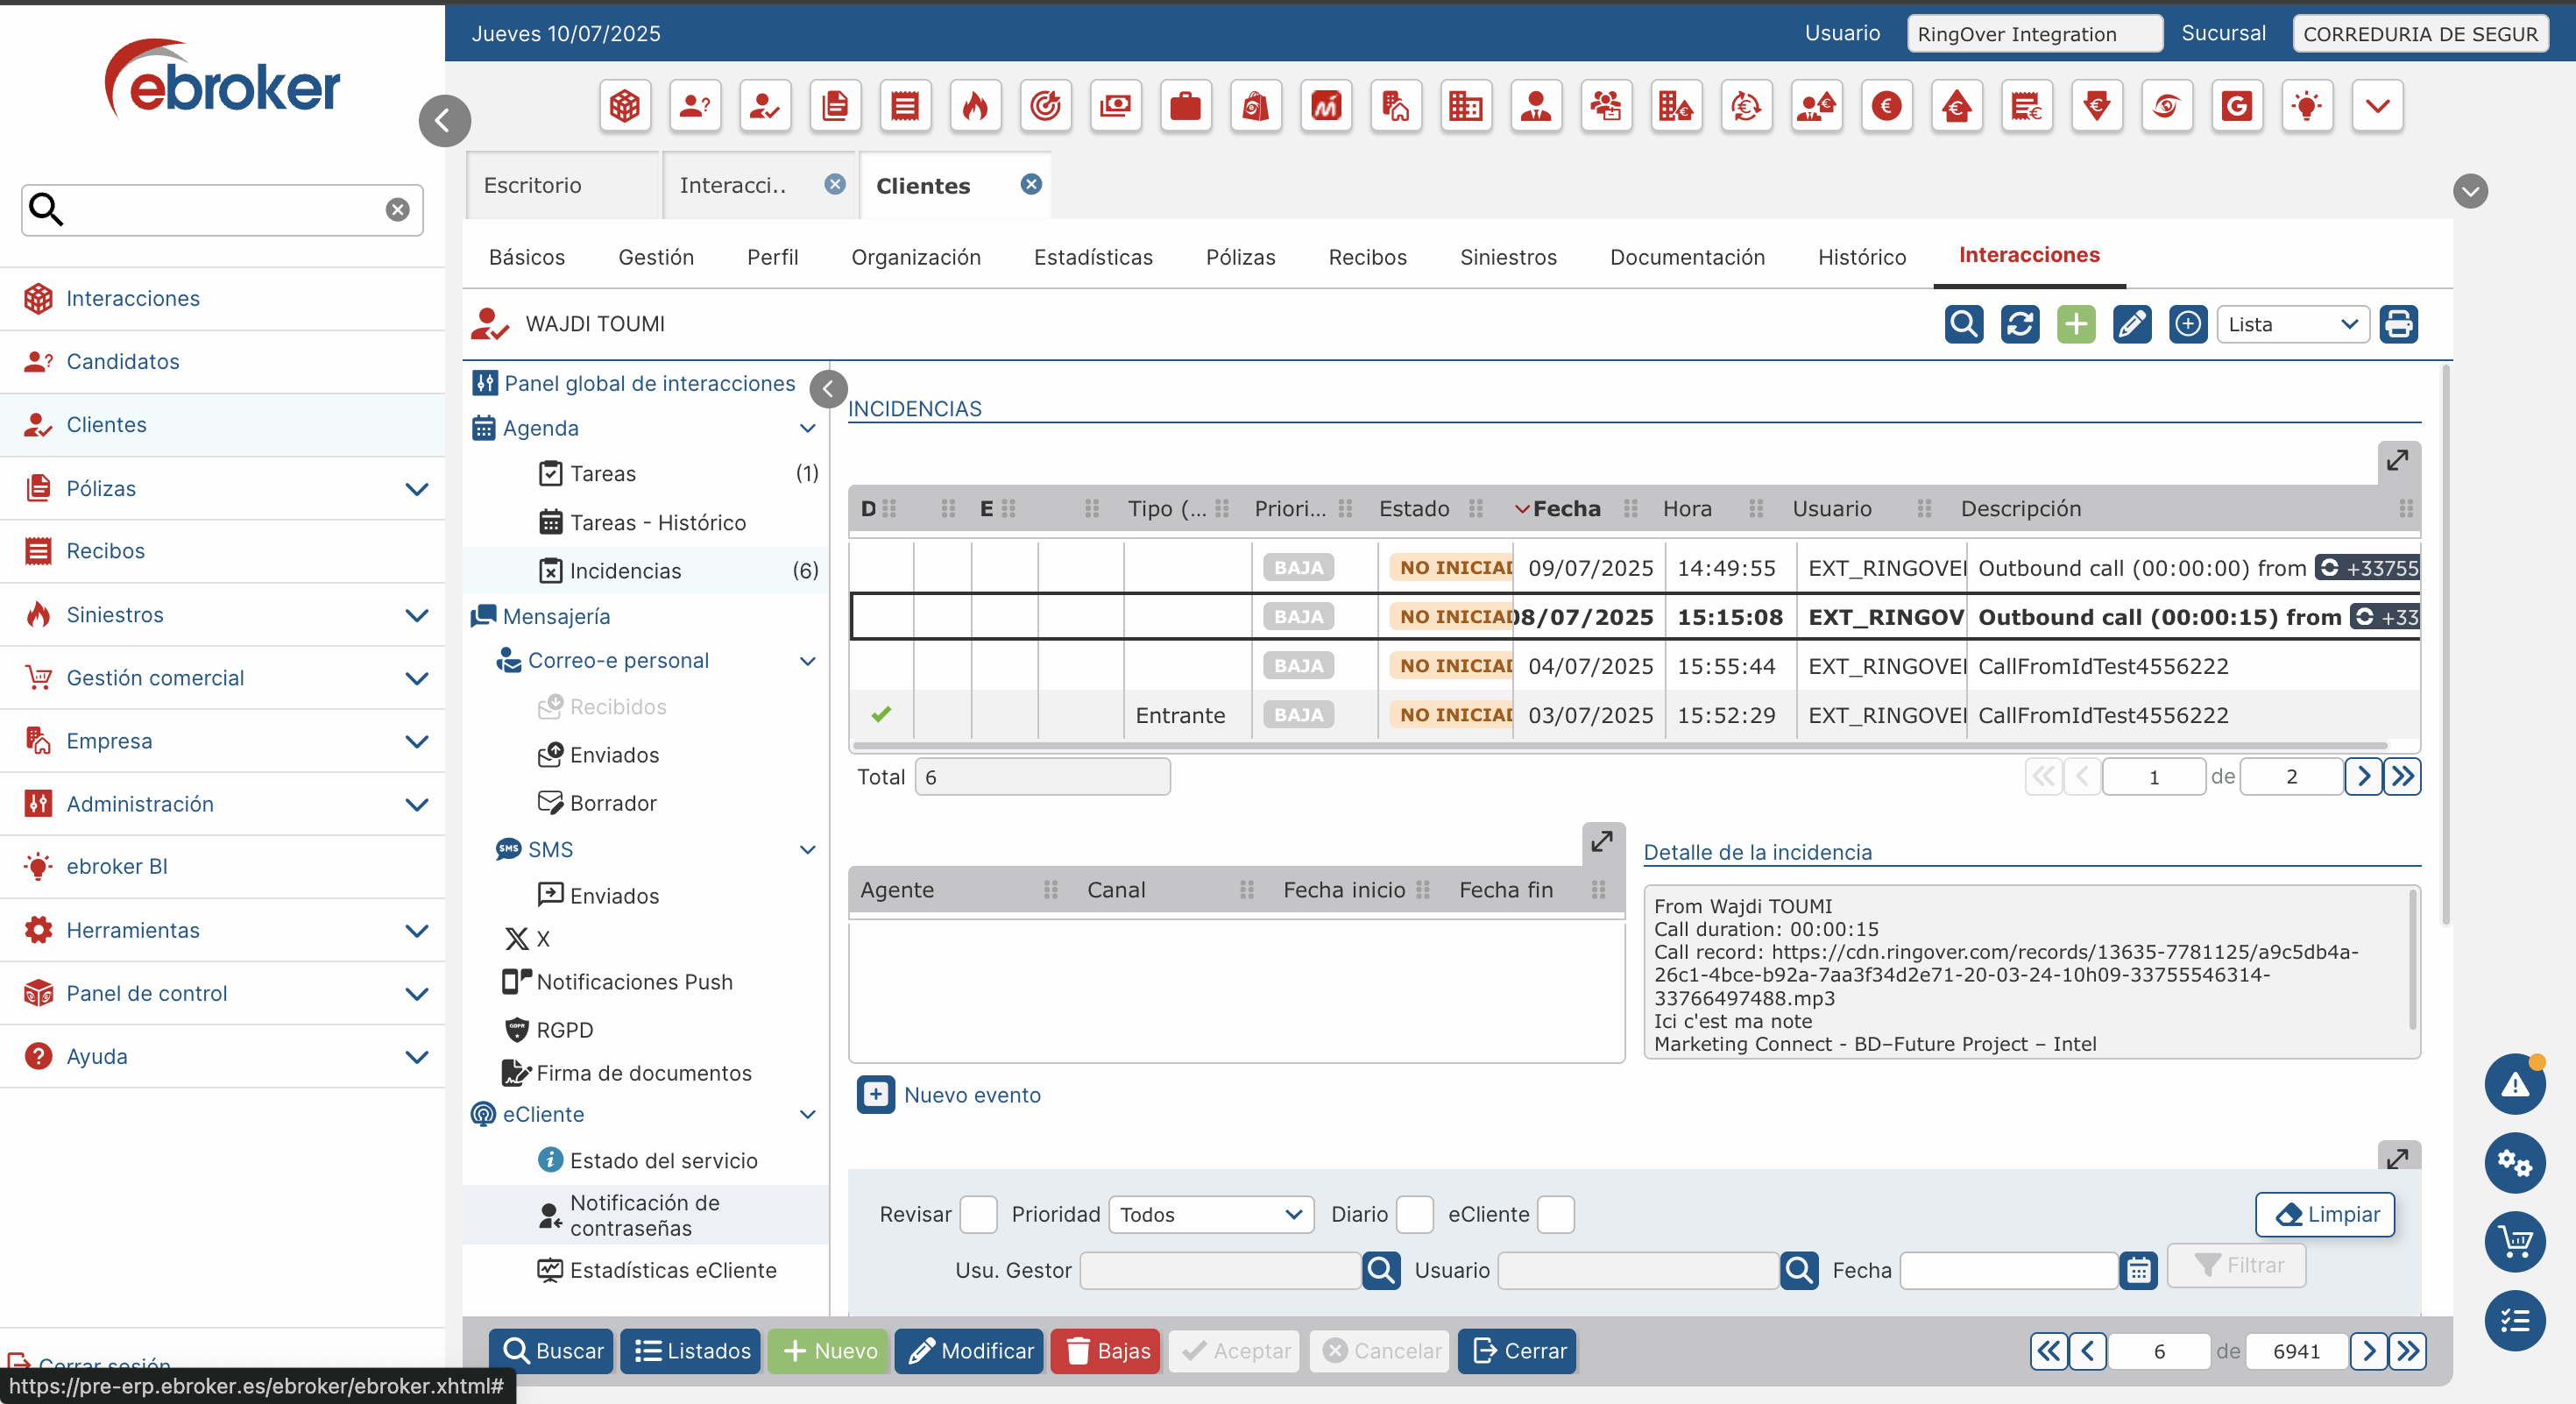Screen dimensions: 2576x1404
Task: Open the flame Siniestros toolbar icon
Action: [975, 105]
